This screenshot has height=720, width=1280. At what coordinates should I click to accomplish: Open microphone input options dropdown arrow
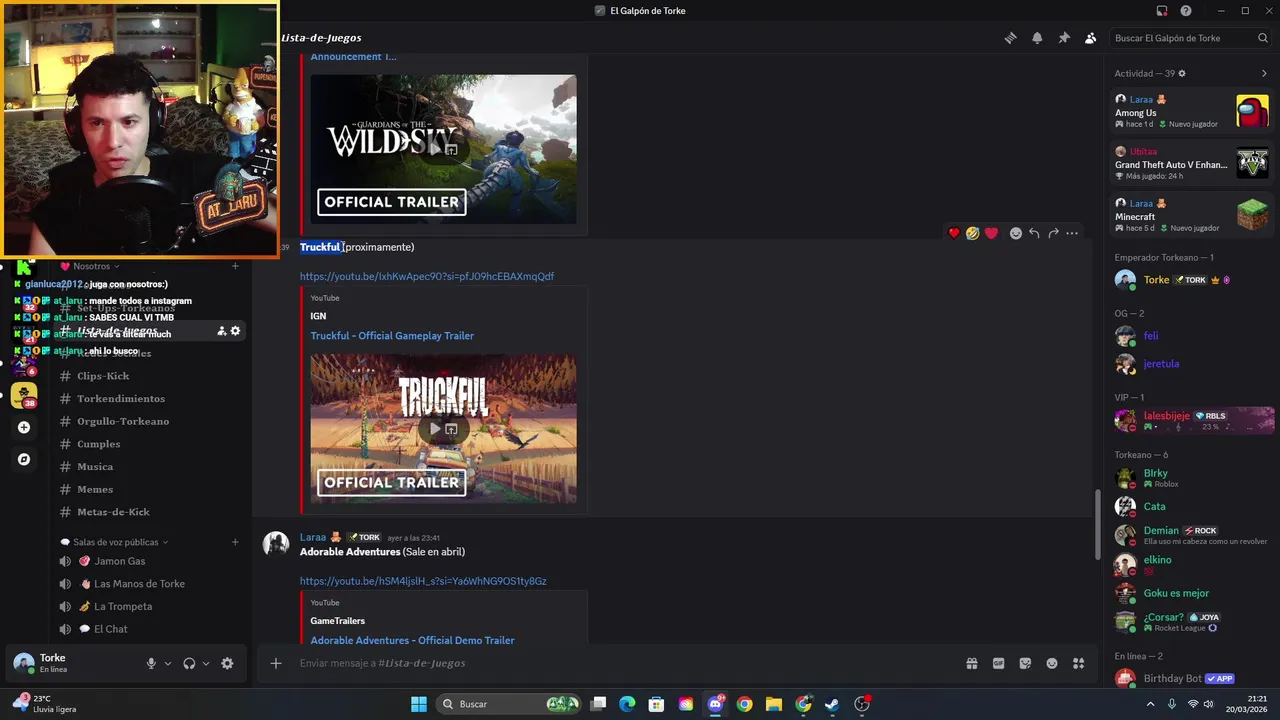(167, 664)
